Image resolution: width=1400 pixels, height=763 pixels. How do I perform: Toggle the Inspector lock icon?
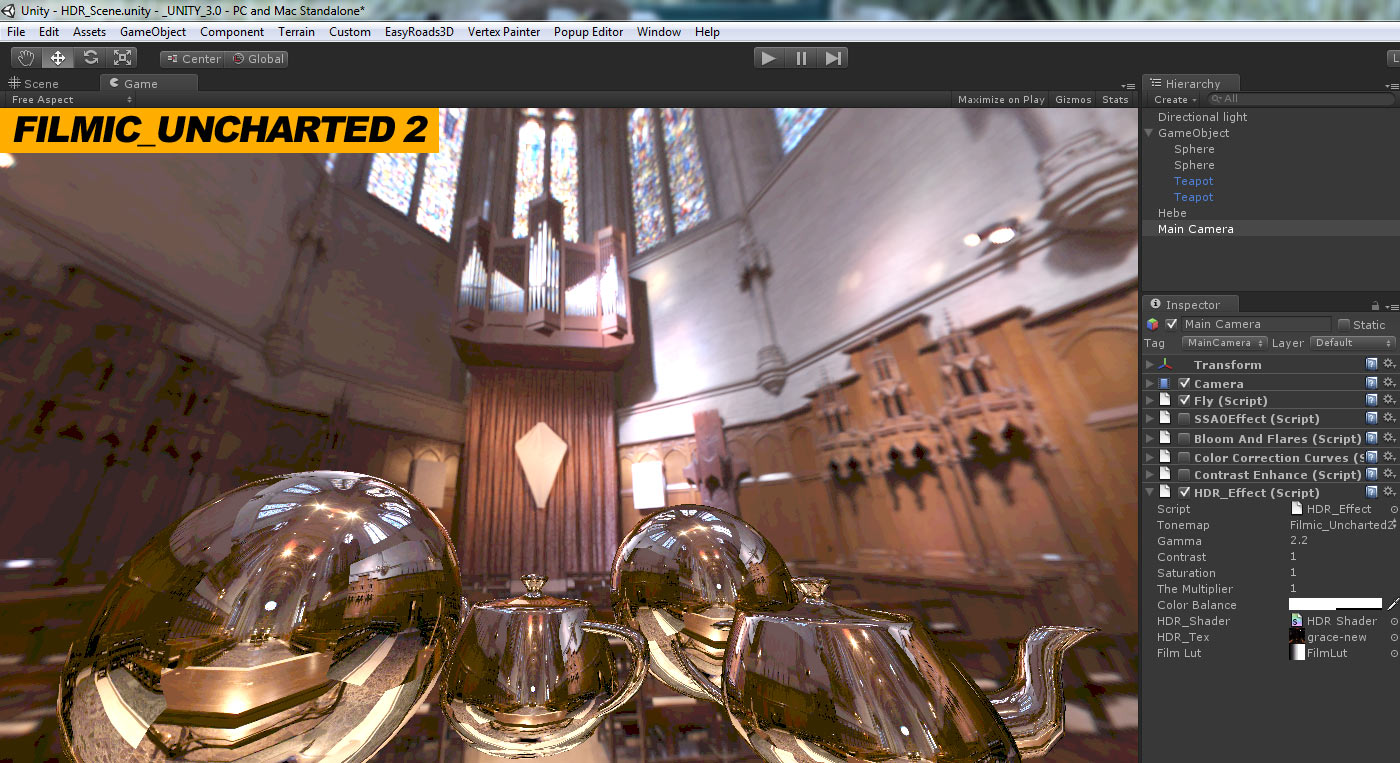click(1377, 305)
